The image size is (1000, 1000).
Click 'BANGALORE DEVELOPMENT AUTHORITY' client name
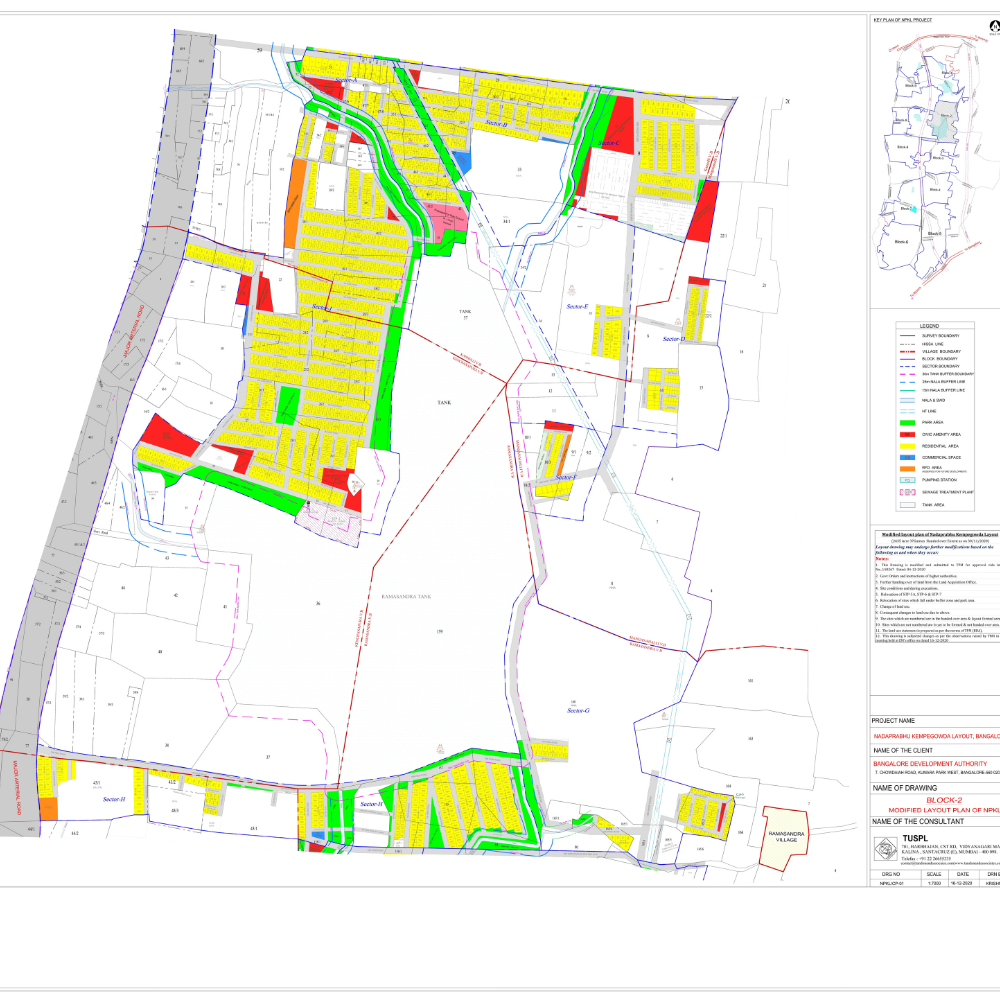[930, 763]
